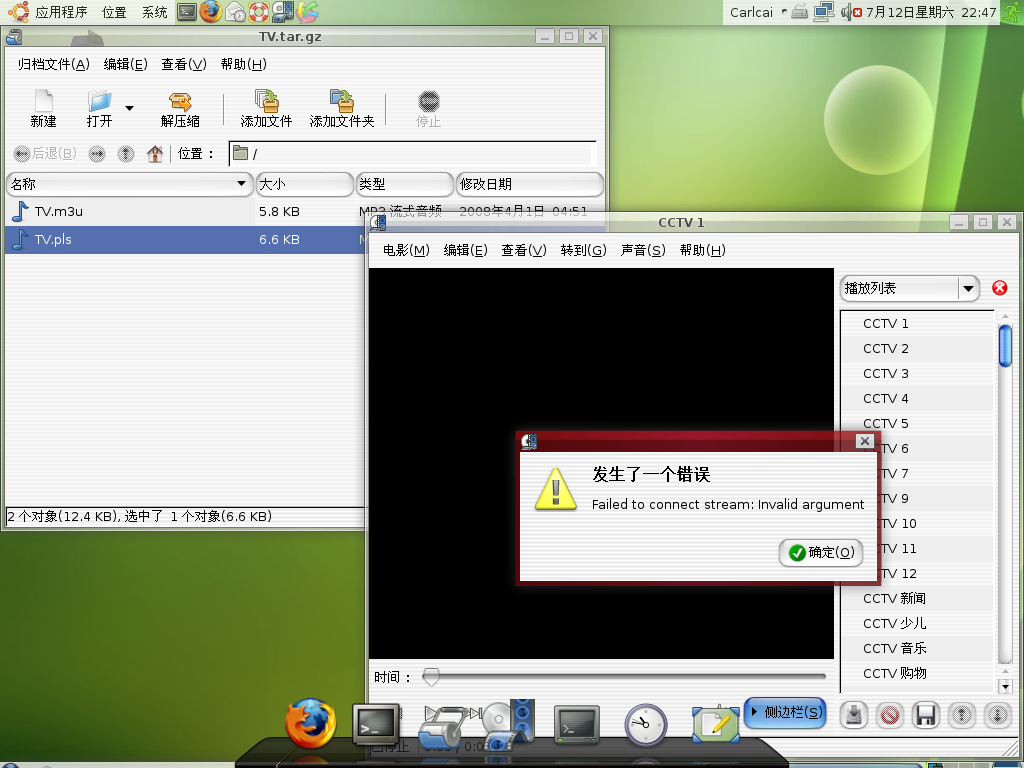Open player's 查看(V) menu
Viewport: 1024px width, 768px height.
[524, 250]
